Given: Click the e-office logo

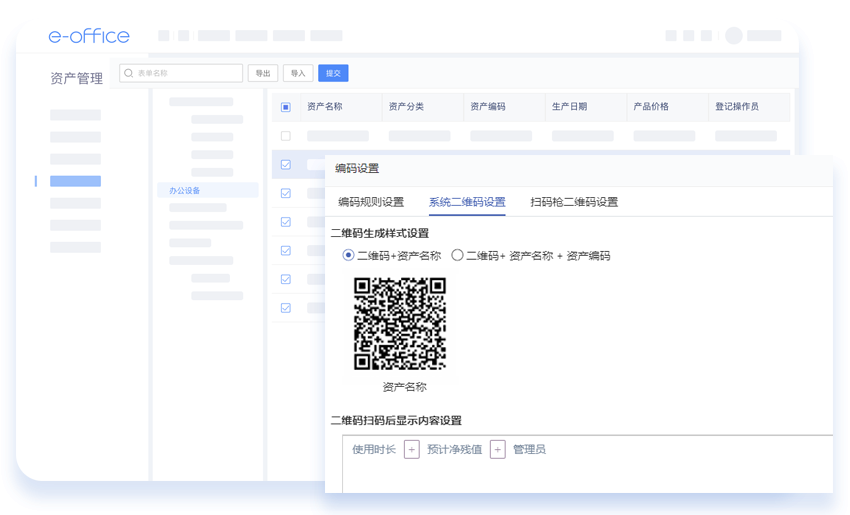Looking at the screenshot, I should pos(89,36).
